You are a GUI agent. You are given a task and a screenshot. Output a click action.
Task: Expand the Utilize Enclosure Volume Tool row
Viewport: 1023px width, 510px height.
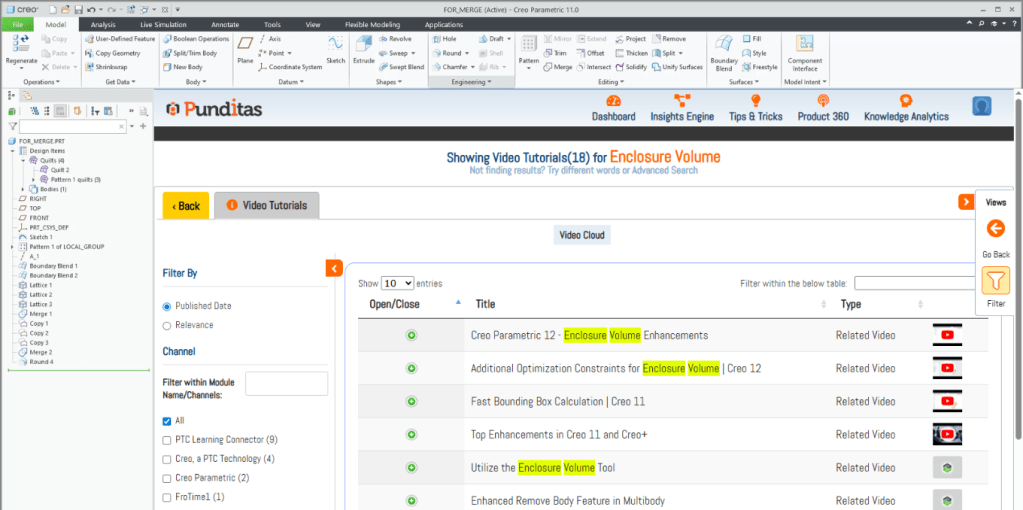coord(411,468)
